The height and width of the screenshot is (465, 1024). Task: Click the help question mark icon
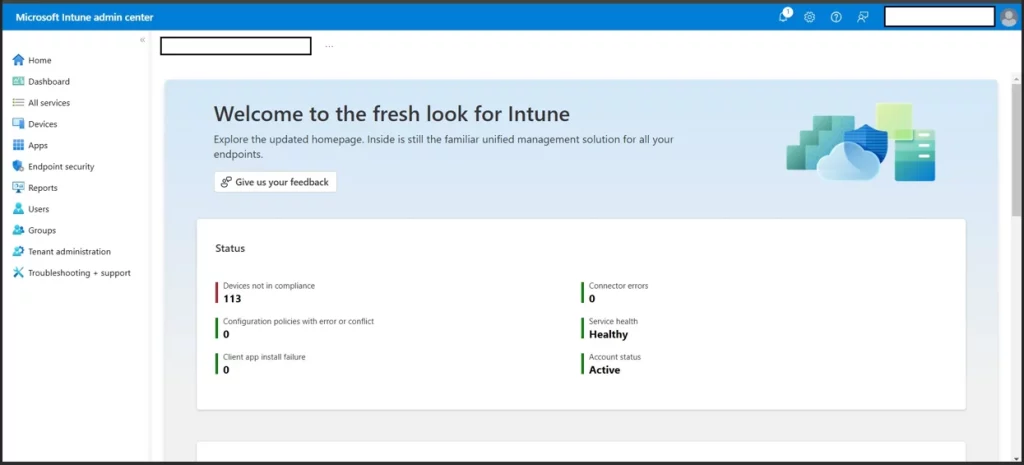(x=836, y=17)
